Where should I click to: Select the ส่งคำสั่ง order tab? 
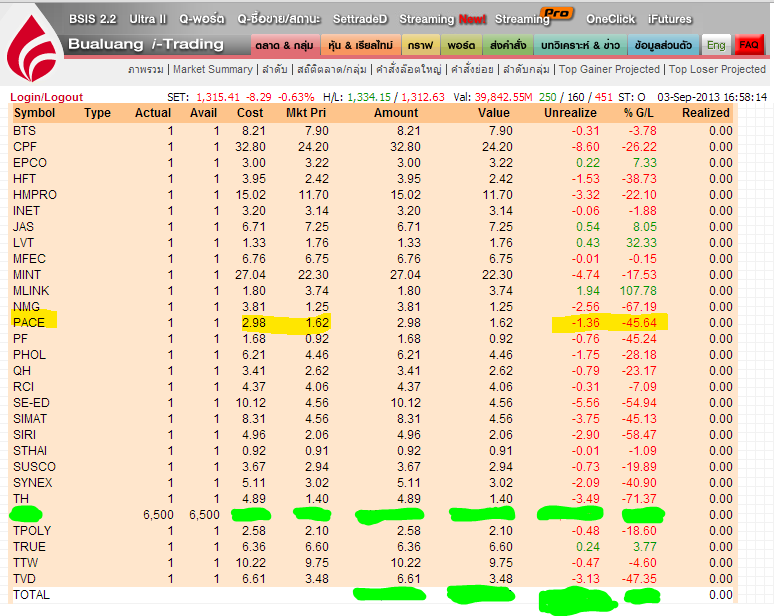pyautogui.click(x=508, y=45)
